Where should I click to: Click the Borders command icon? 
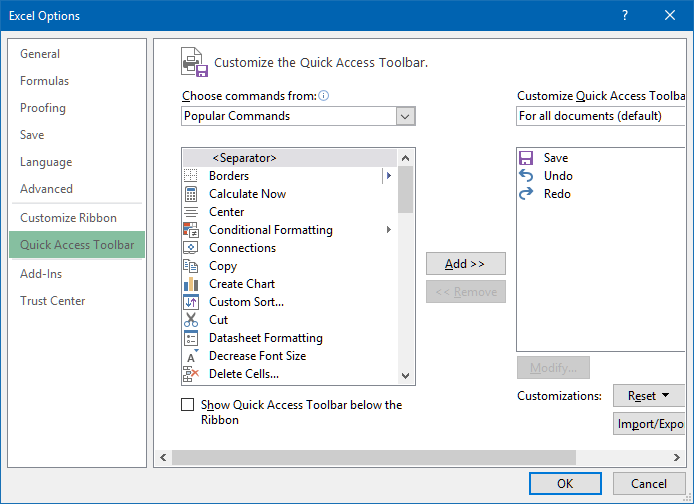point(191,176)
